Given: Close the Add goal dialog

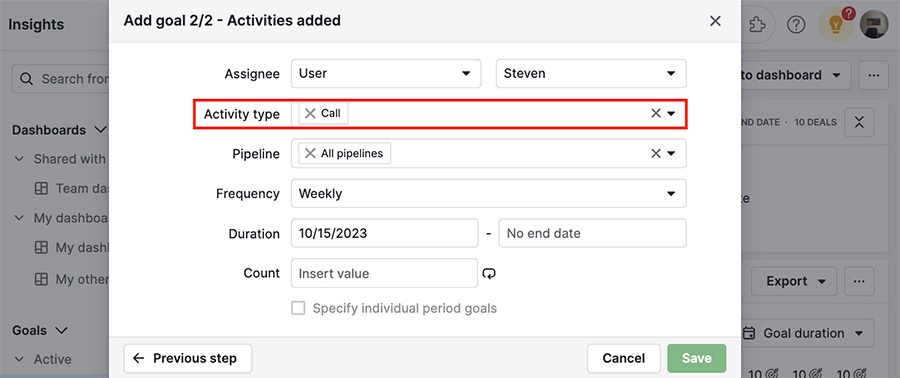Looking at the screenshot, I should coord(715,21).
